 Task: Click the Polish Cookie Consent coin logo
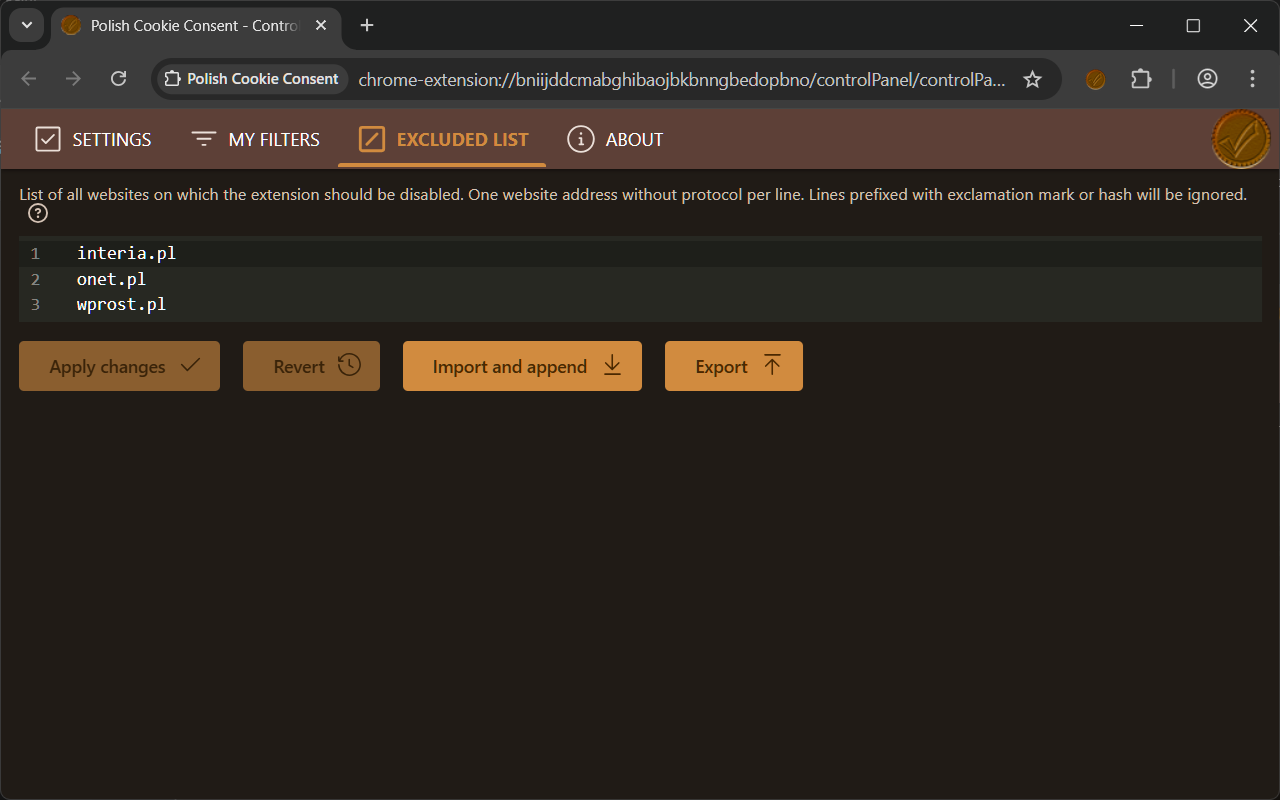(1241, 139)
